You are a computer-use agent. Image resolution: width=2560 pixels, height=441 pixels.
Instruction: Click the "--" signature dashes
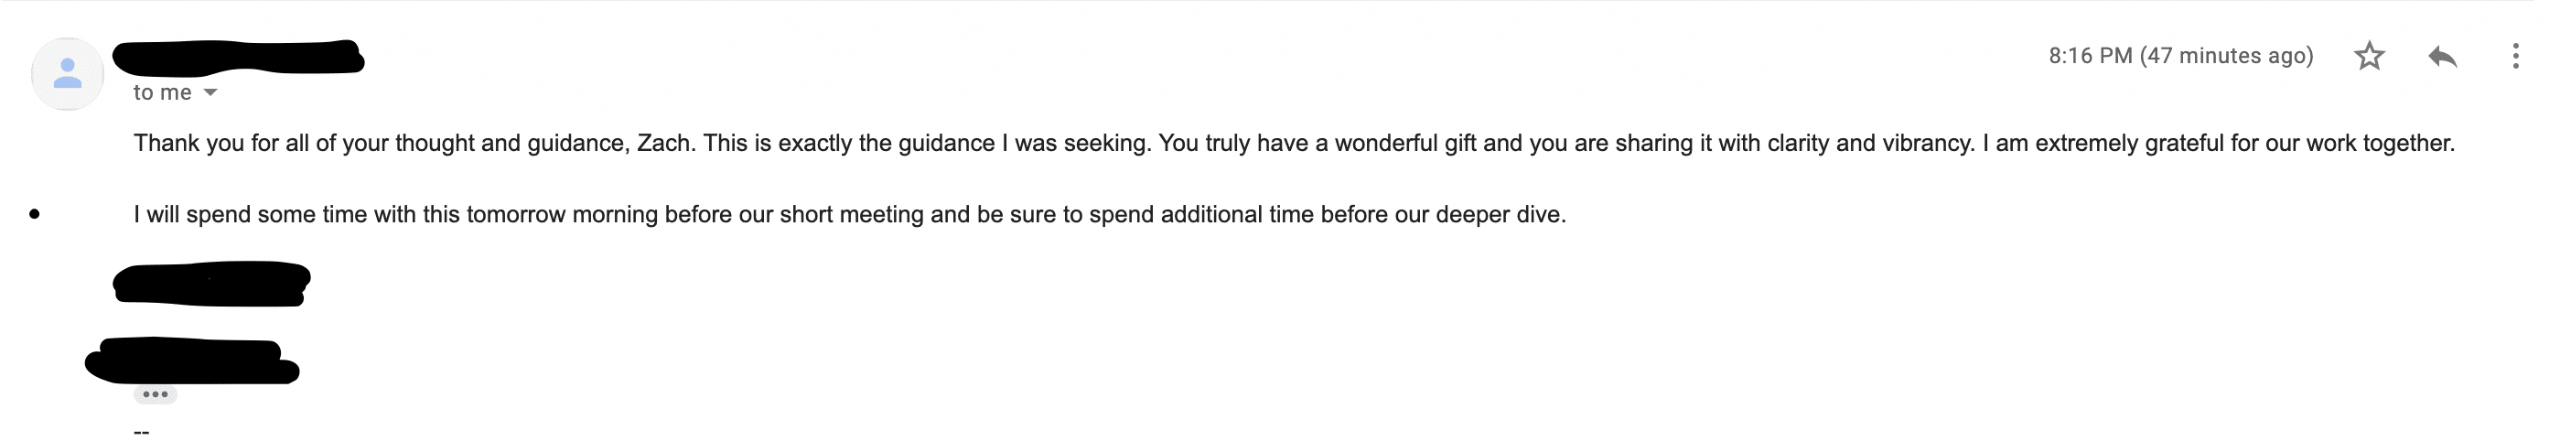141,432
